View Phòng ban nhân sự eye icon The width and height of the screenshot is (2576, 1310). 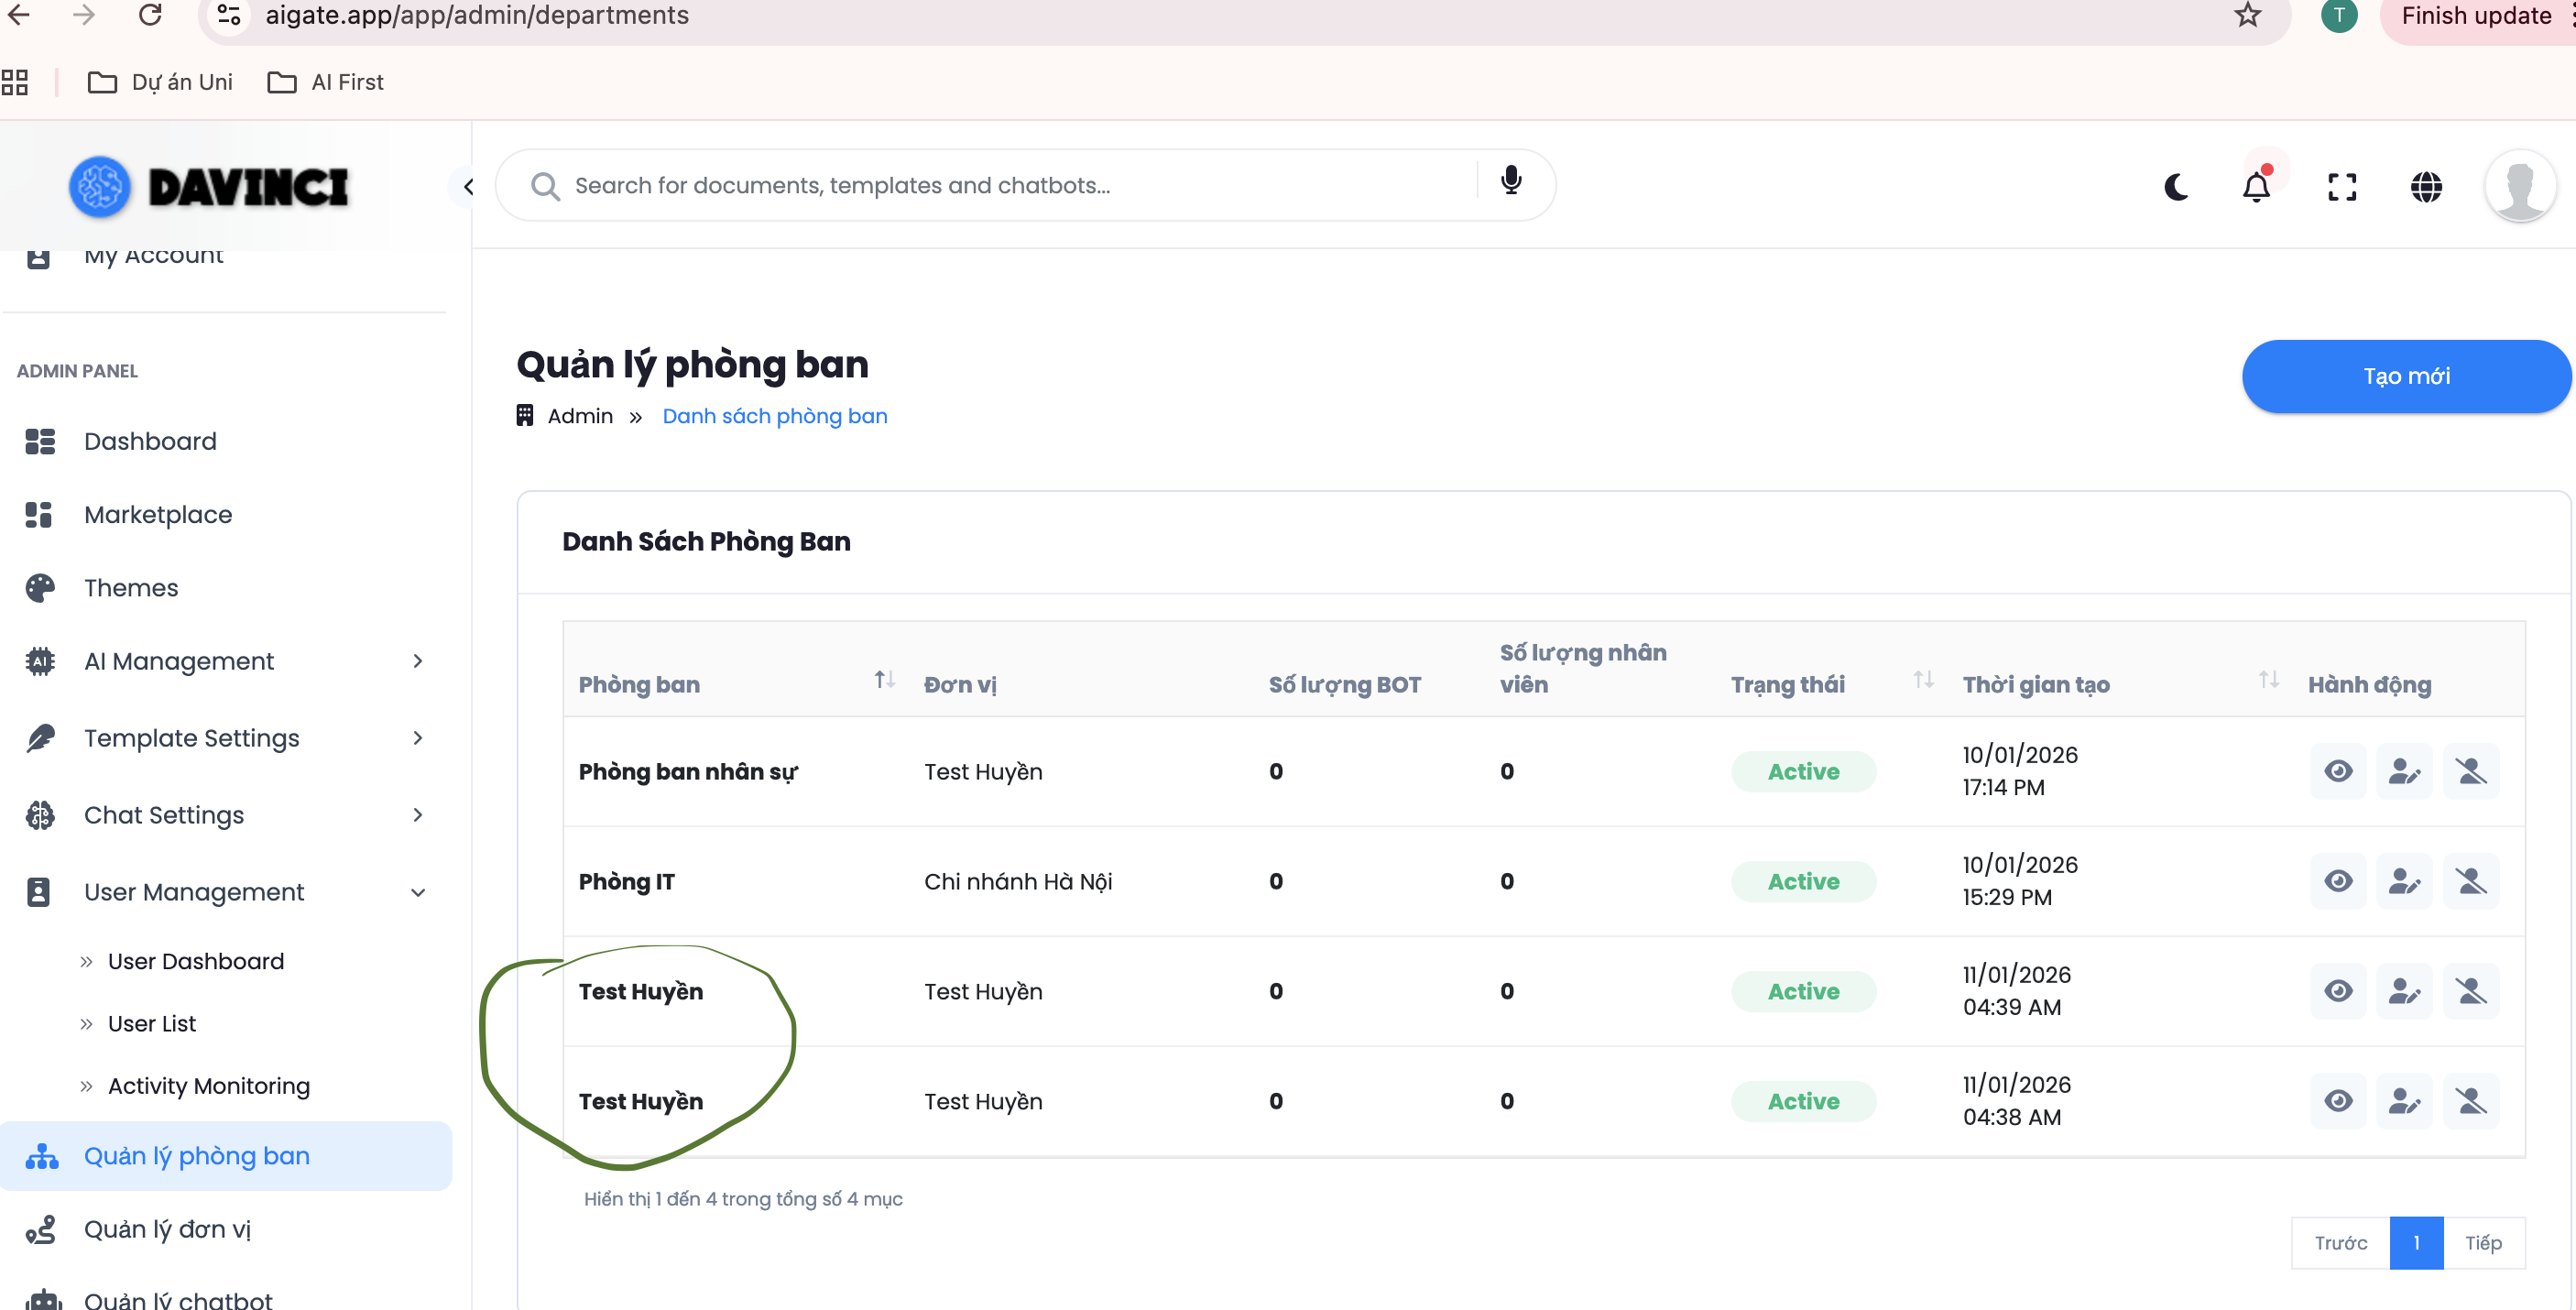[x=2338, y=771]
